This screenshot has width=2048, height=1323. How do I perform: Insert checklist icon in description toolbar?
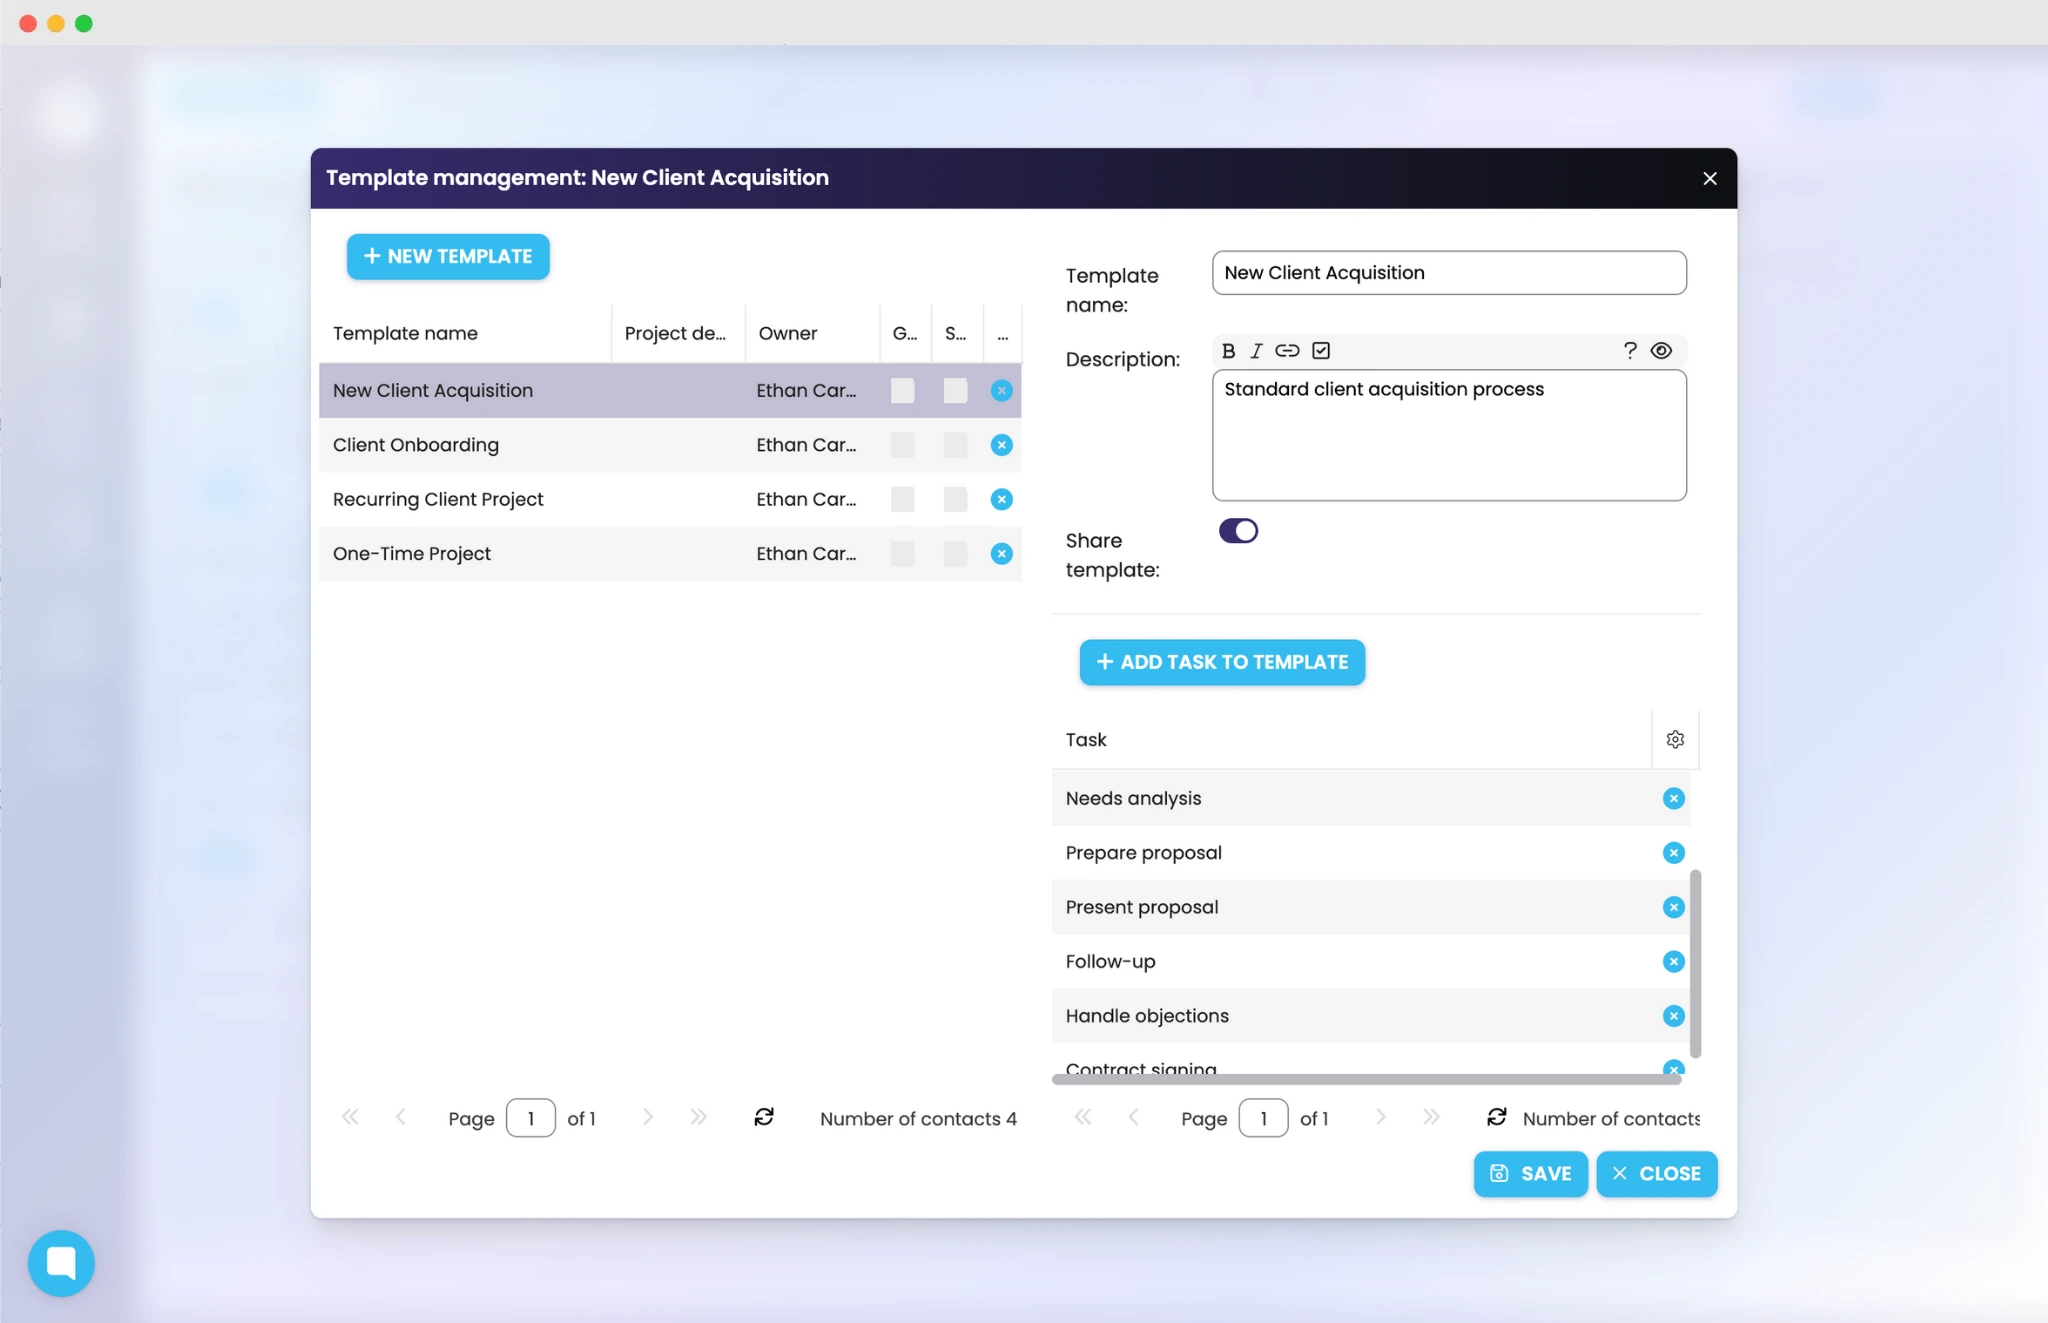click(x=1321, y=351)
